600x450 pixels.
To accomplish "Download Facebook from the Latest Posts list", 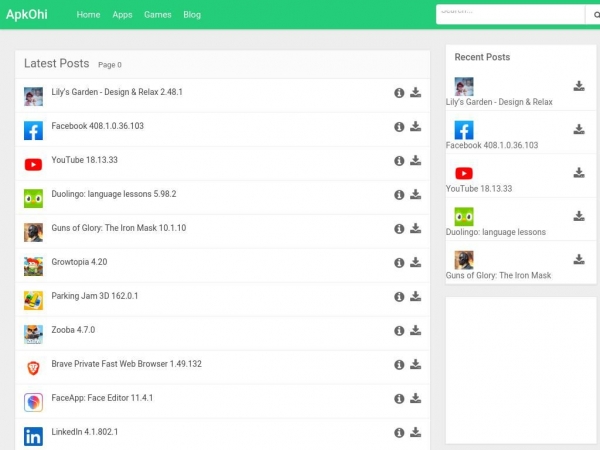I will [416, 126].
